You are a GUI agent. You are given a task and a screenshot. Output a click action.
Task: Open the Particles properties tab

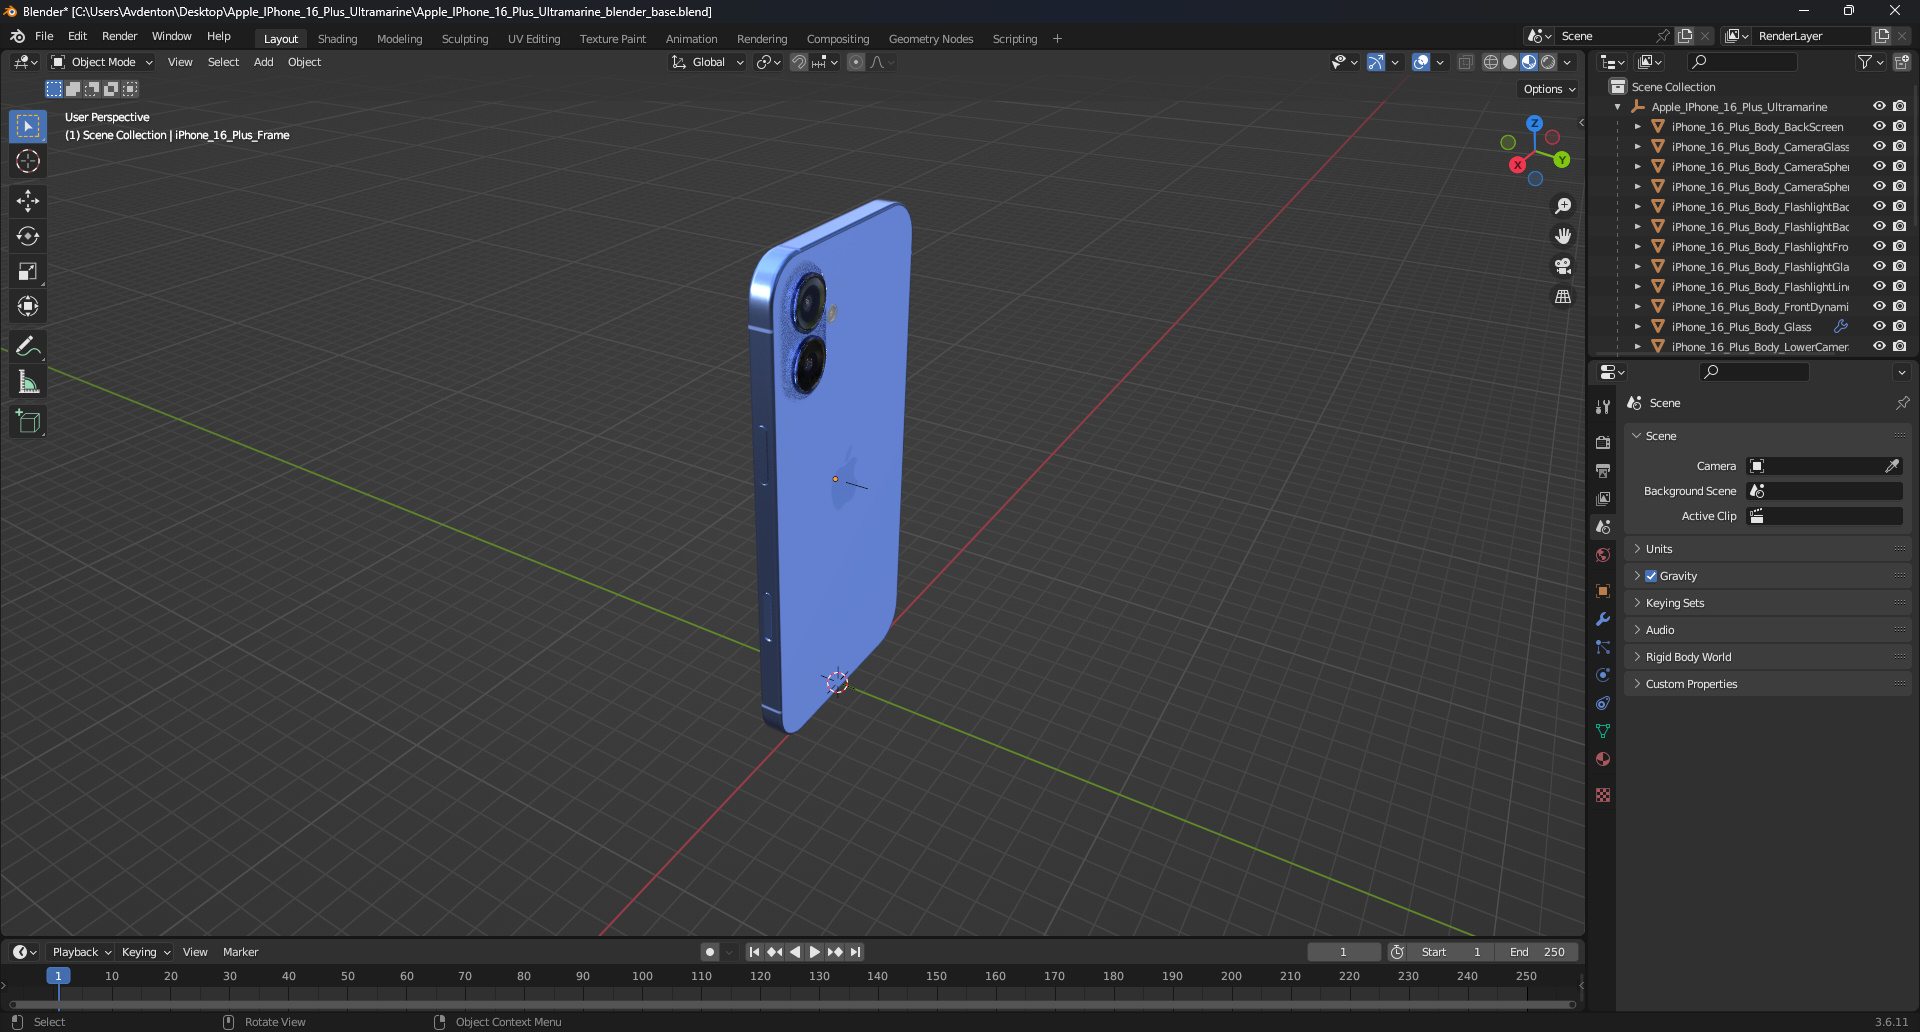[x=1603, y=647]
